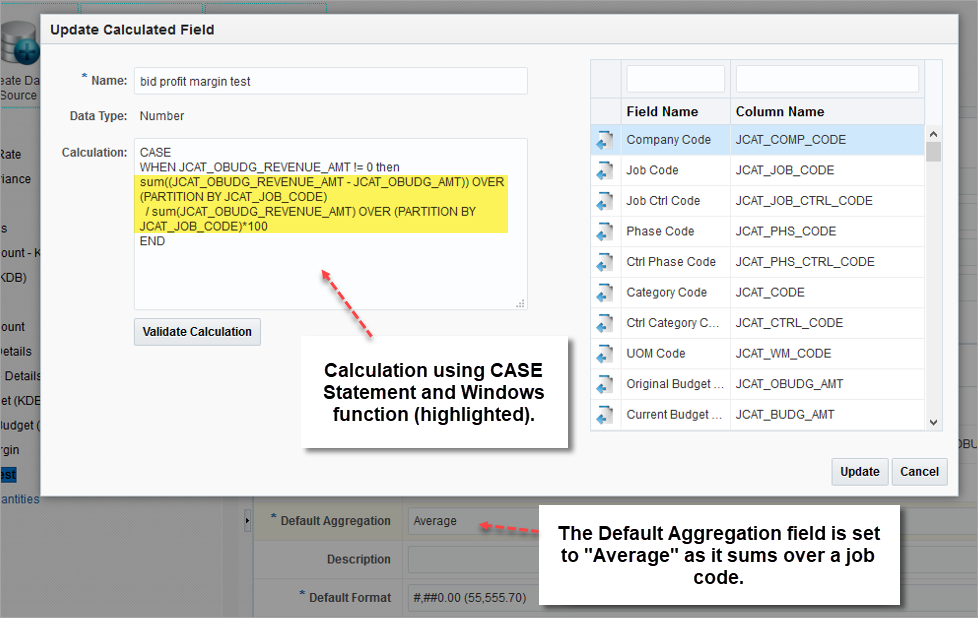Select JCAT_WM_CODE column cell
Viewport: 978px width, 618px height.
[x=827, y=354]
